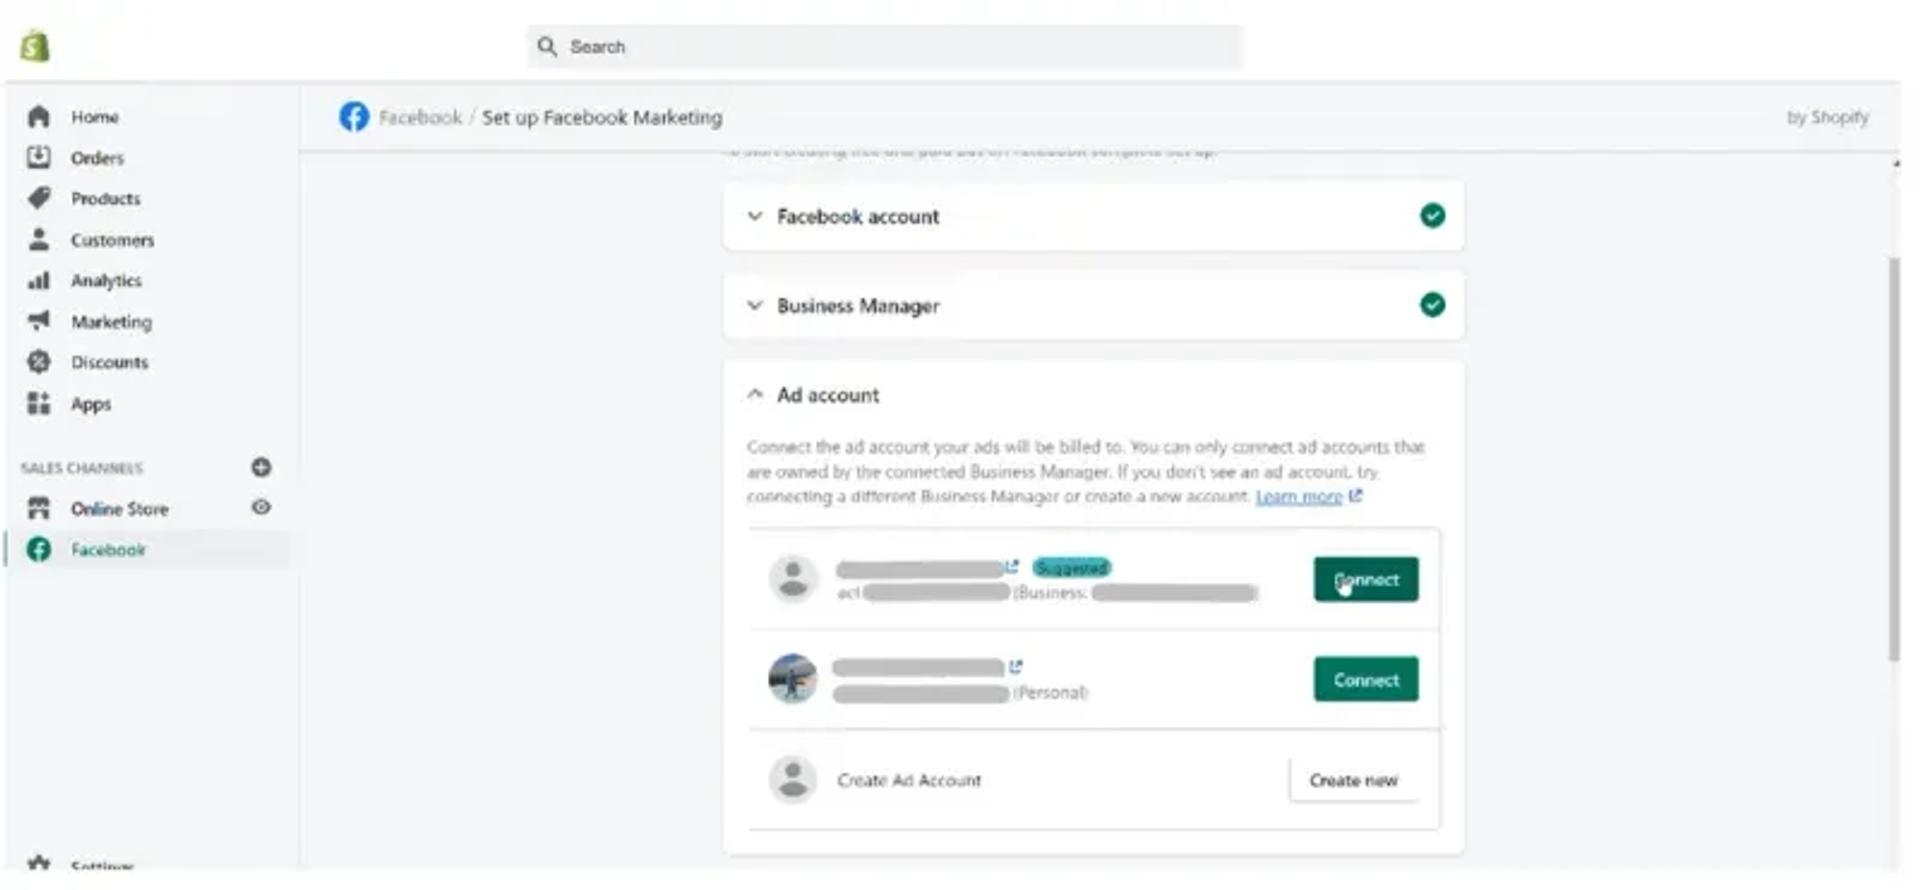Viewport: 1920px width, 890px height.
Task: Open Apps in the sidebar
Action: pos(91,404)
